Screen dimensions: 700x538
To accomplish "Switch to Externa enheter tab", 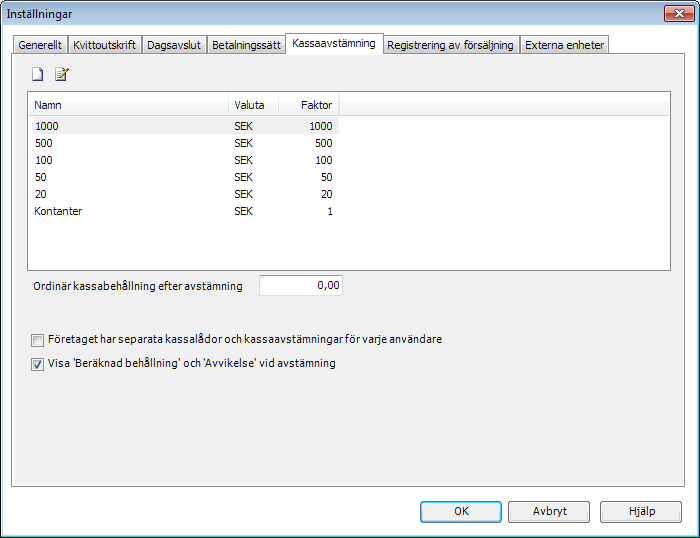I will point(564,45).
